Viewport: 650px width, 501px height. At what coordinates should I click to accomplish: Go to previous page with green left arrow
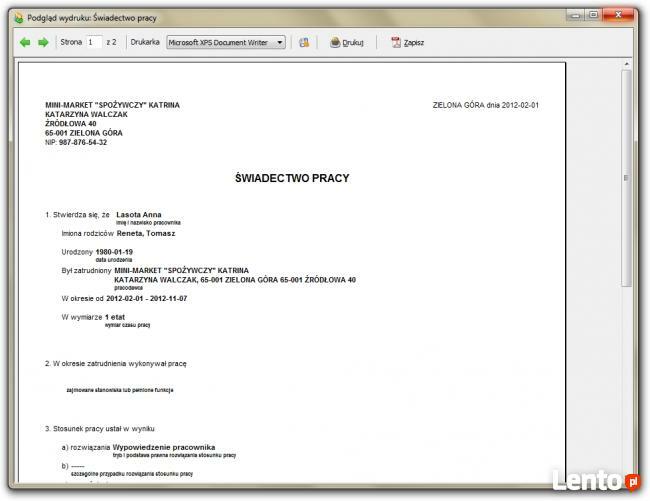[25, 43]
